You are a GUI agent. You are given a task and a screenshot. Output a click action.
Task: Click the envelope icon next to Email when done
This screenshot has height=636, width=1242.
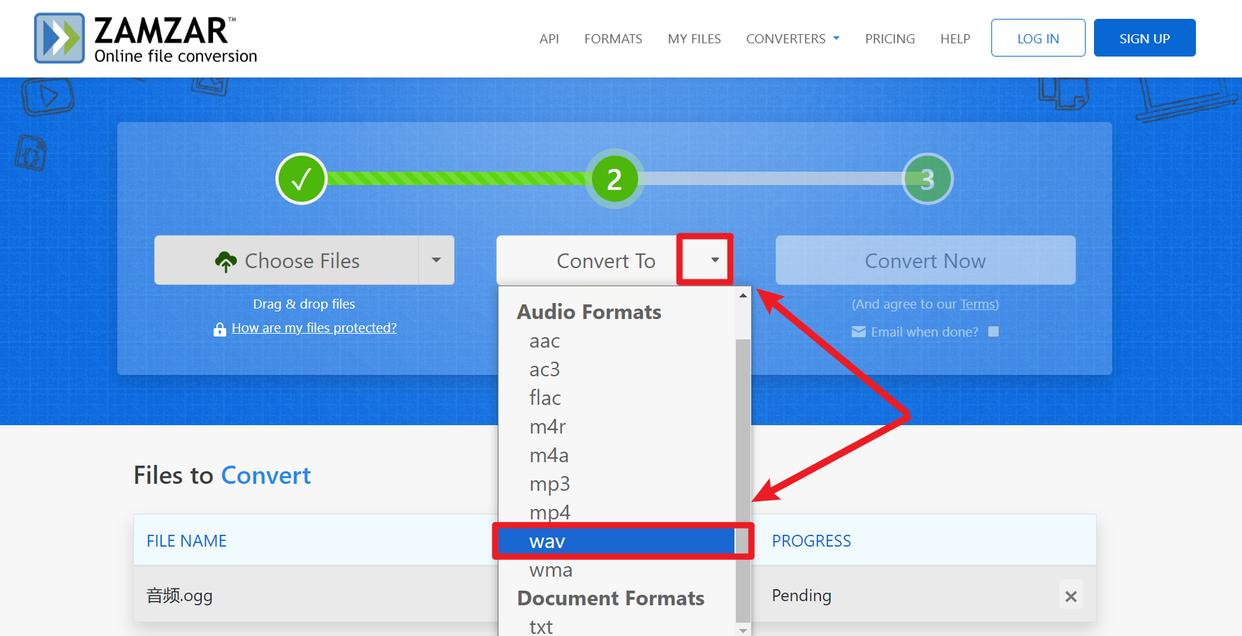pos(858,332)
